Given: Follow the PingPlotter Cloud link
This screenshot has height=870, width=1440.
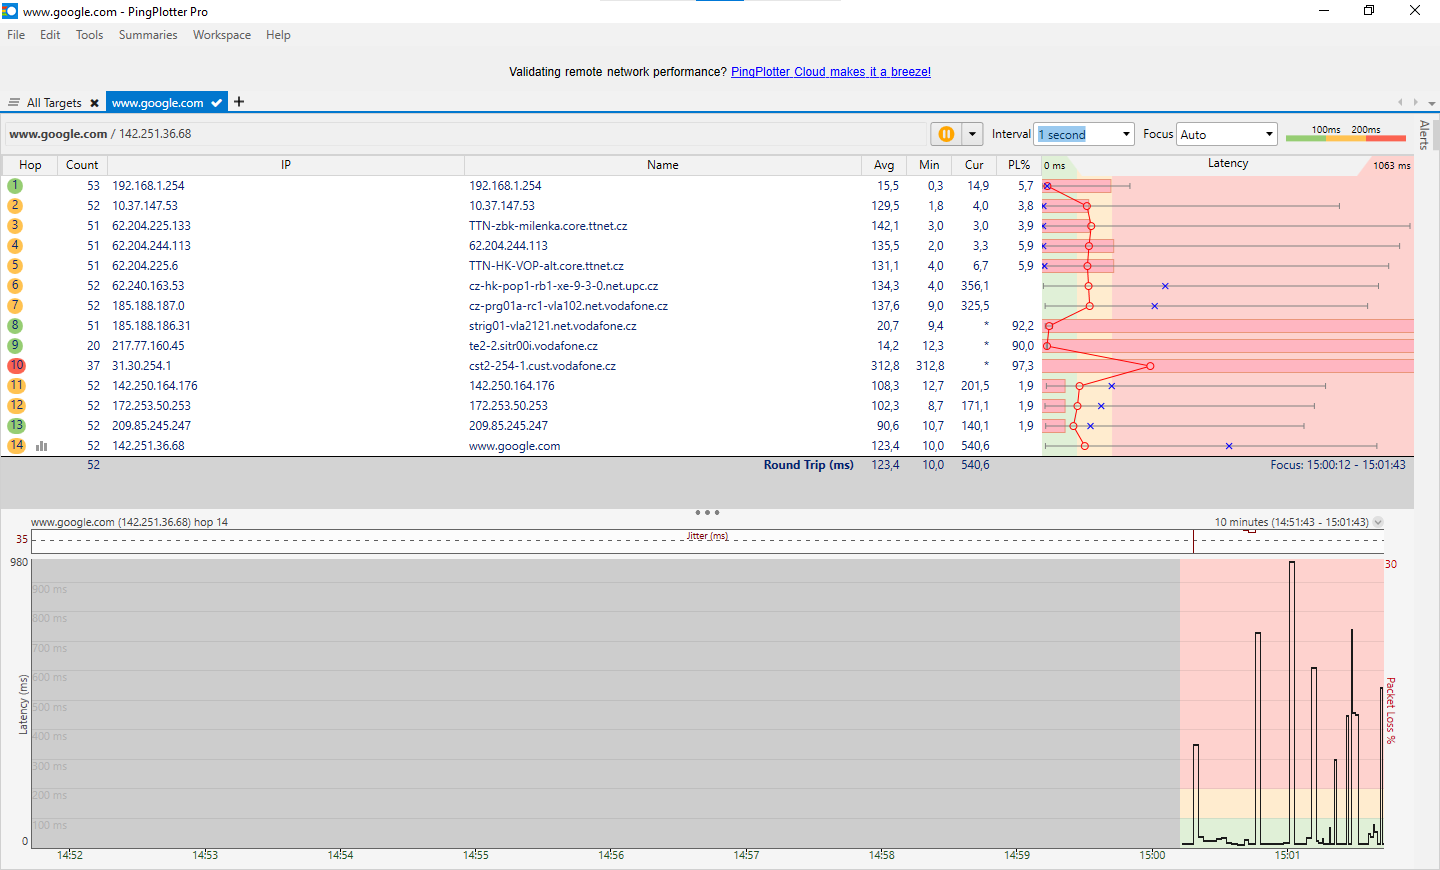Looking at the screenshot, I should coord(830,72).
